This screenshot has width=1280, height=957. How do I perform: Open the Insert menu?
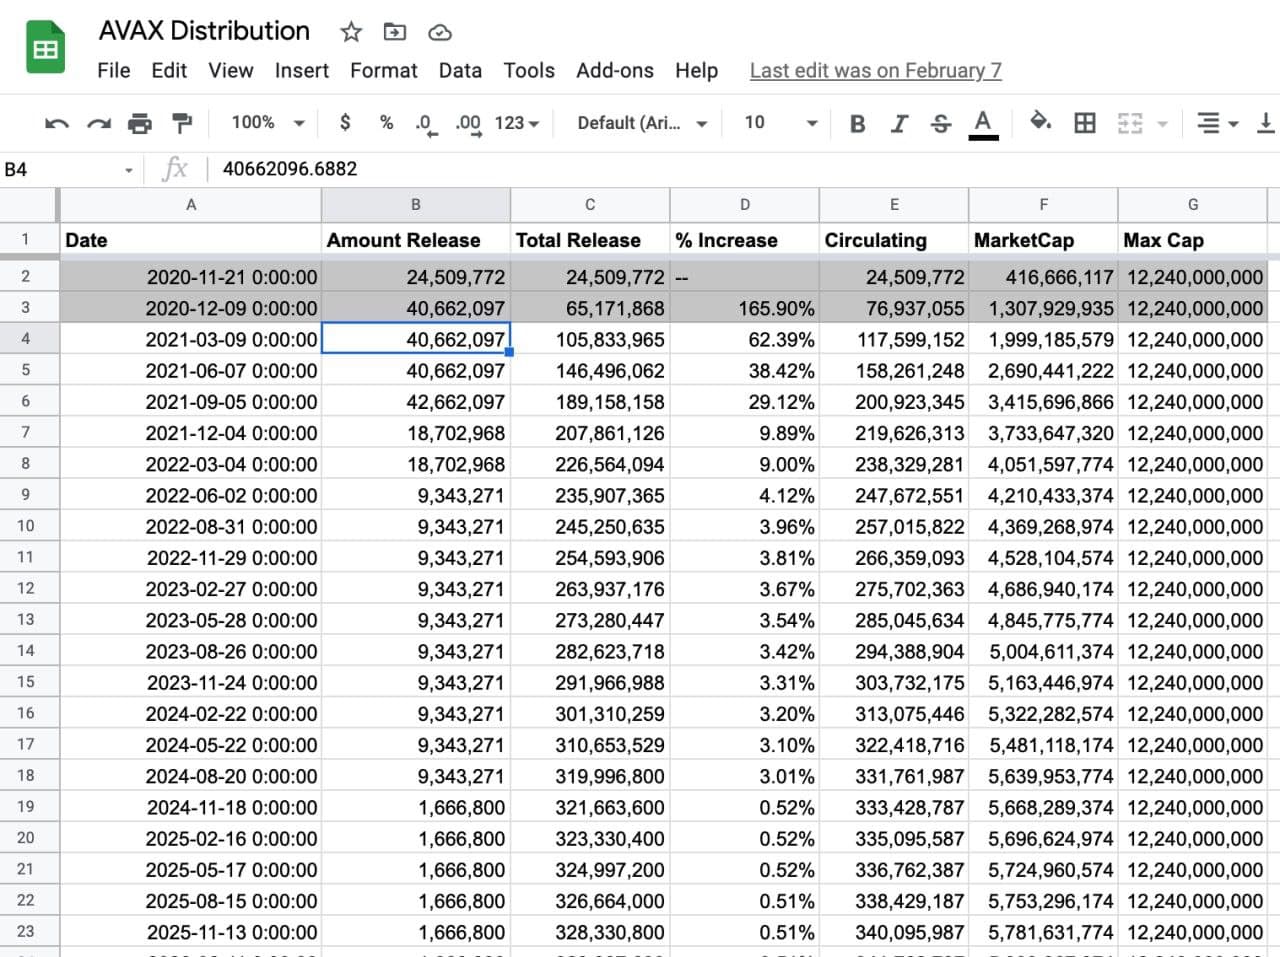click(301, 70)
